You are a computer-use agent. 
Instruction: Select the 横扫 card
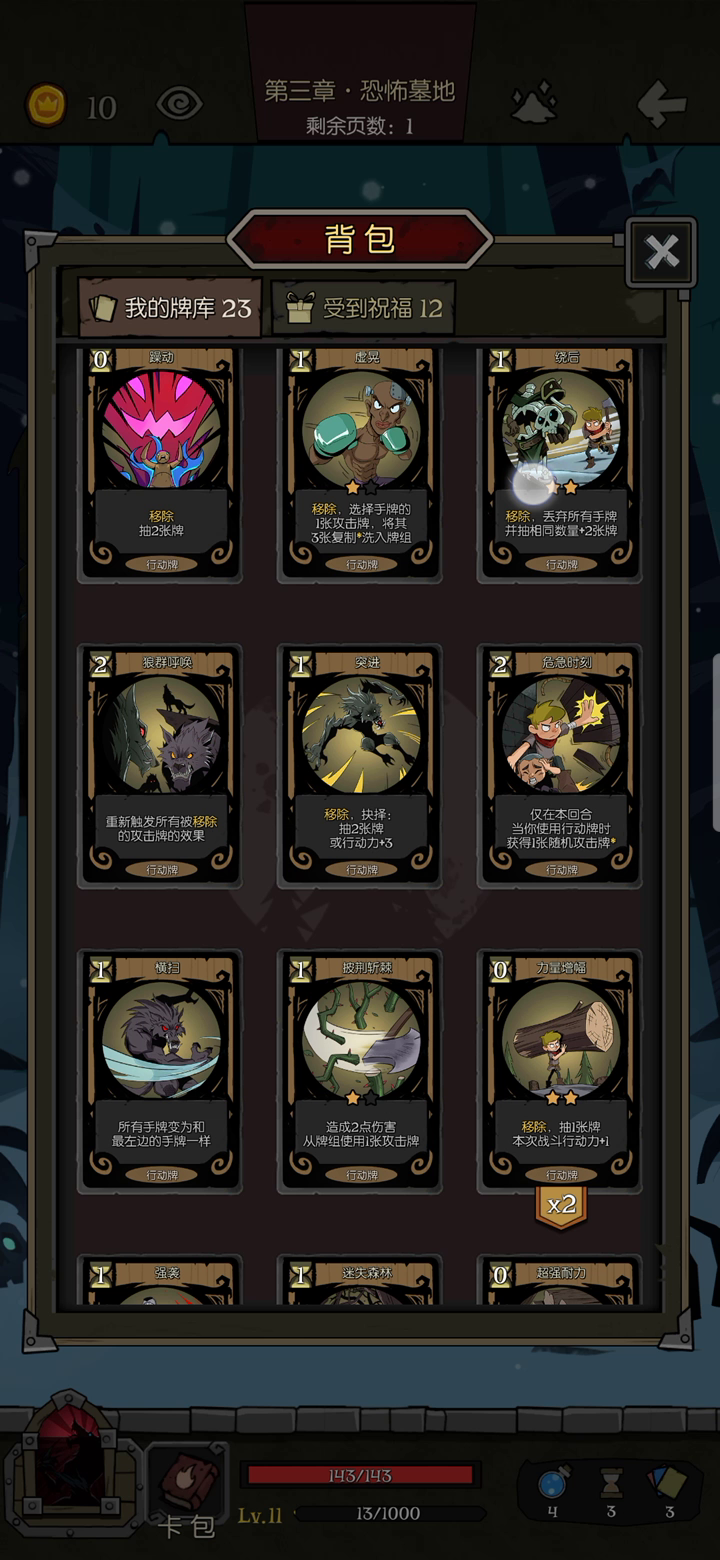point(161,1070)
